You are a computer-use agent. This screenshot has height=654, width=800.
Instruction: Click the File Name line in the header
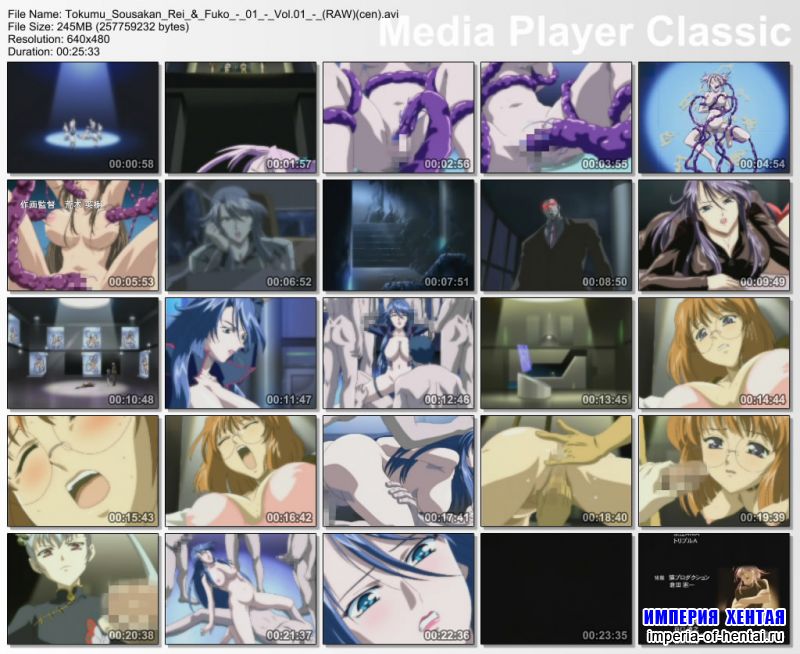point(203,14)
